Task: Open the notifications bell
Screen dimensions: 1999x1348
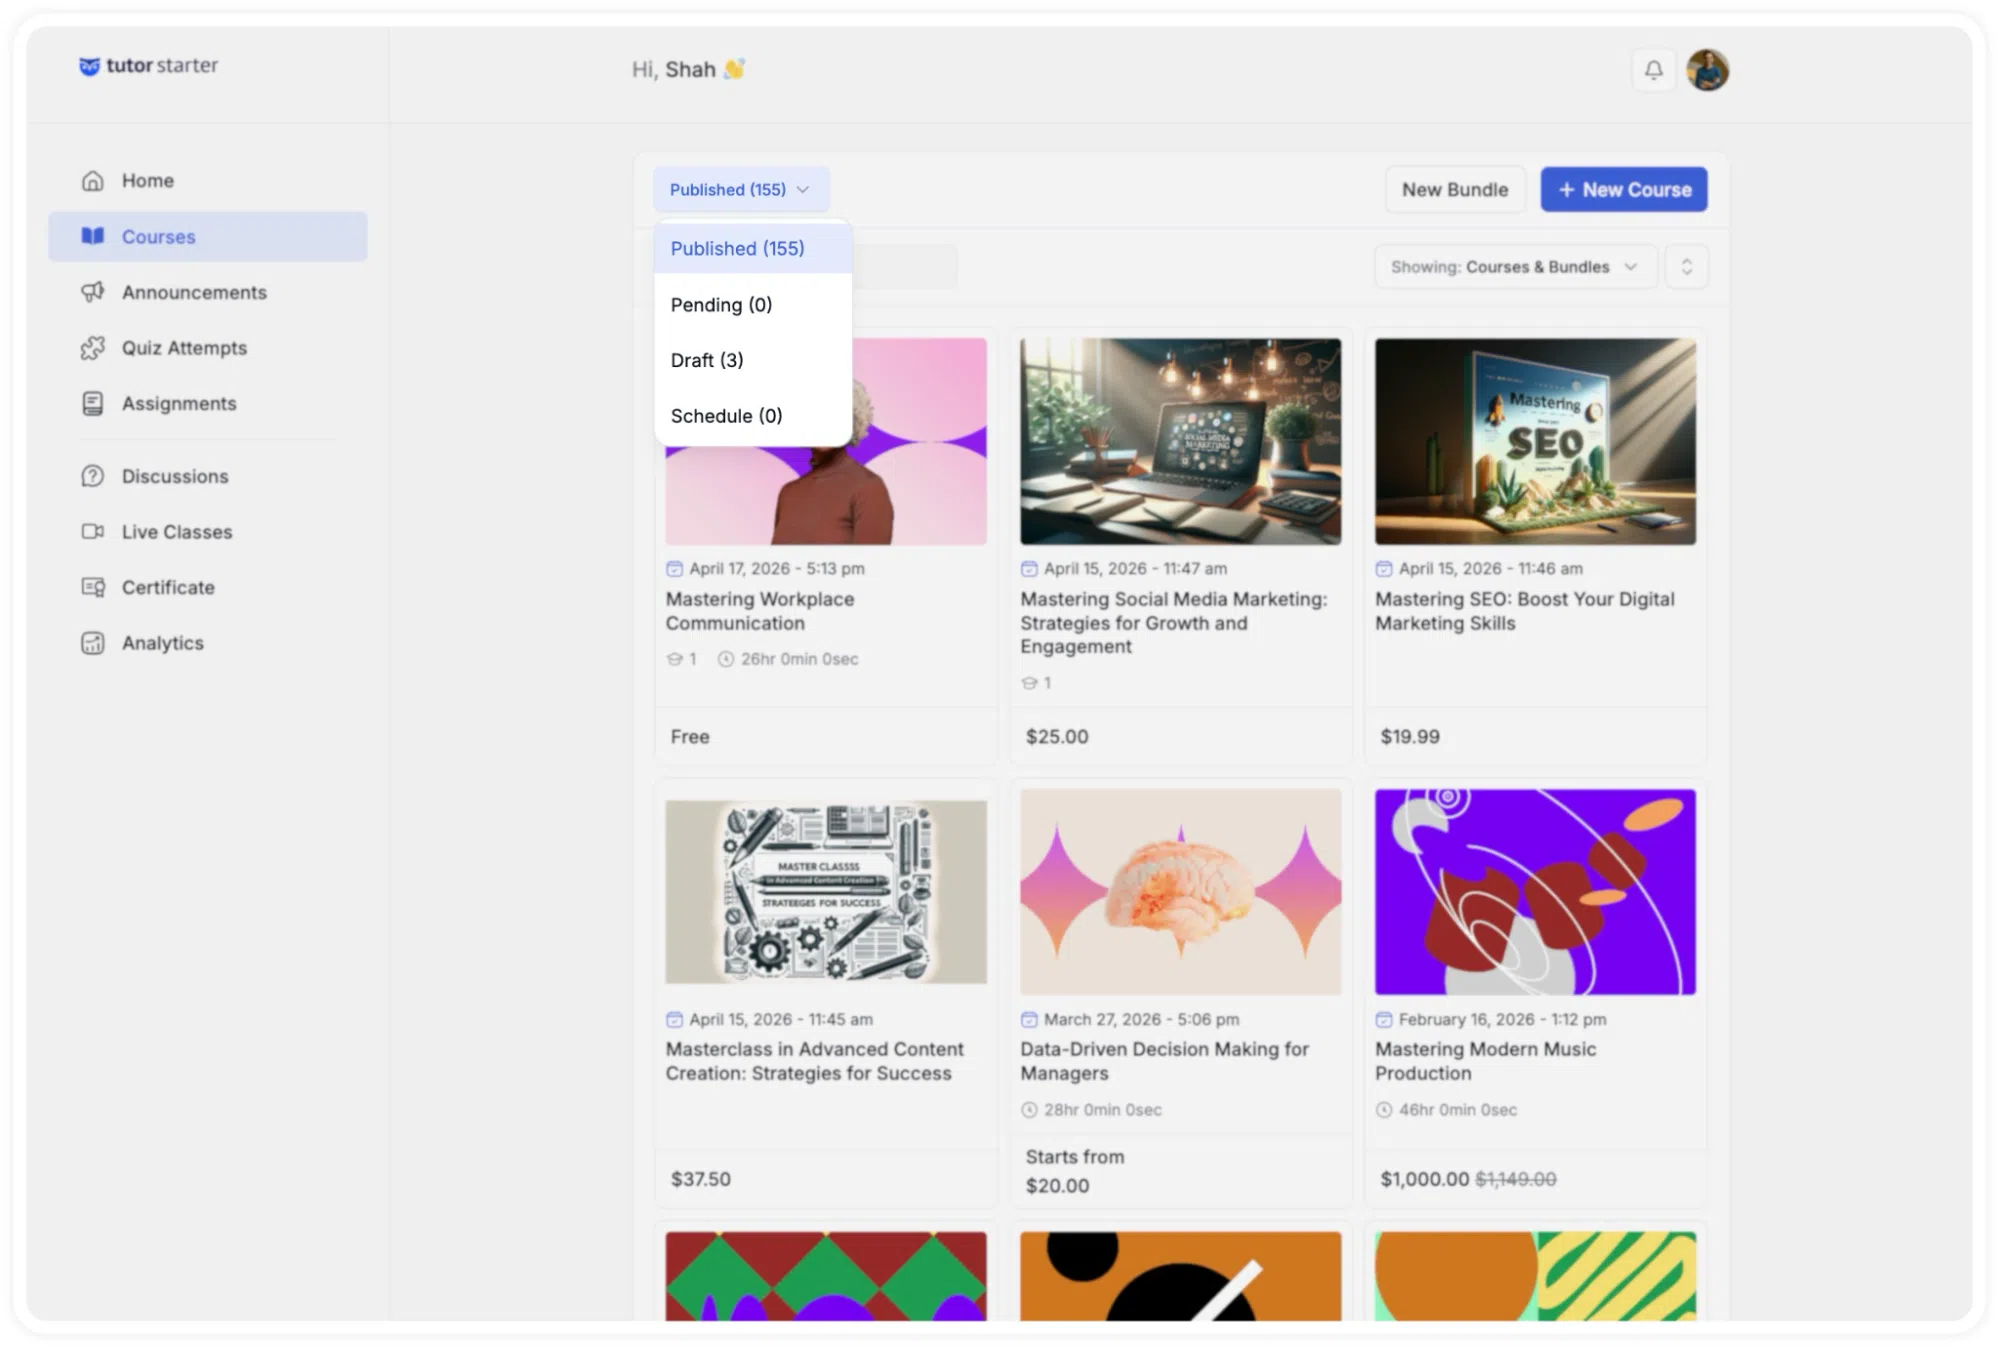Action: pos(1653,70)
